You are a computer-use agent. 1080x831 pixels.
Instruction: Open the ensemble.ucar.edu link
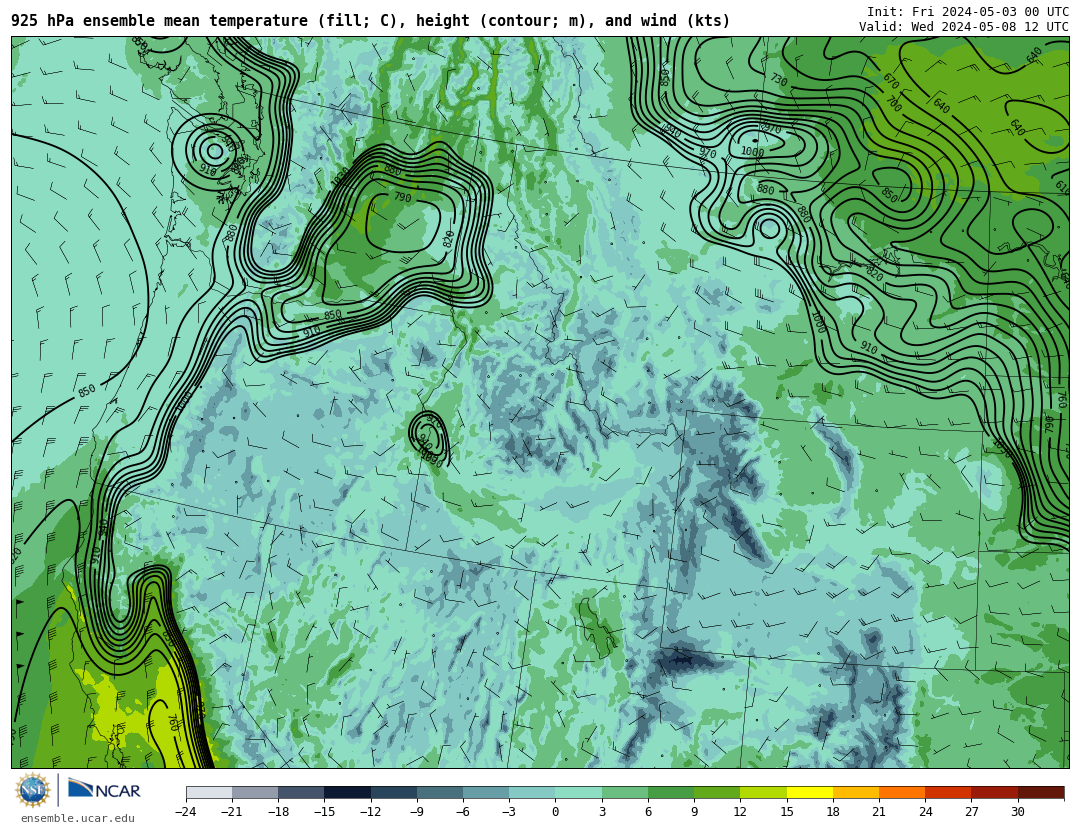(x=78, y=819)
